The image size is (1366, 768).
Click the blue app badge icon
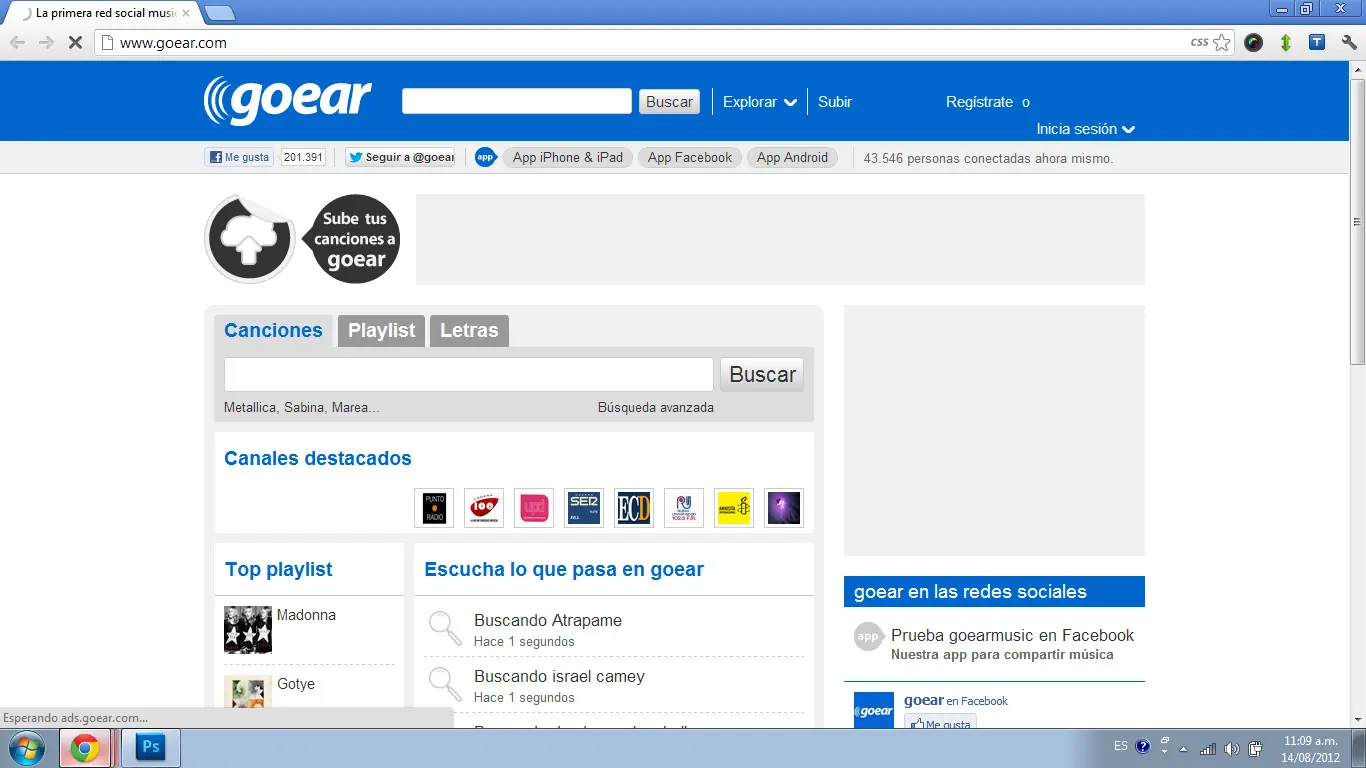pos(486,157)
